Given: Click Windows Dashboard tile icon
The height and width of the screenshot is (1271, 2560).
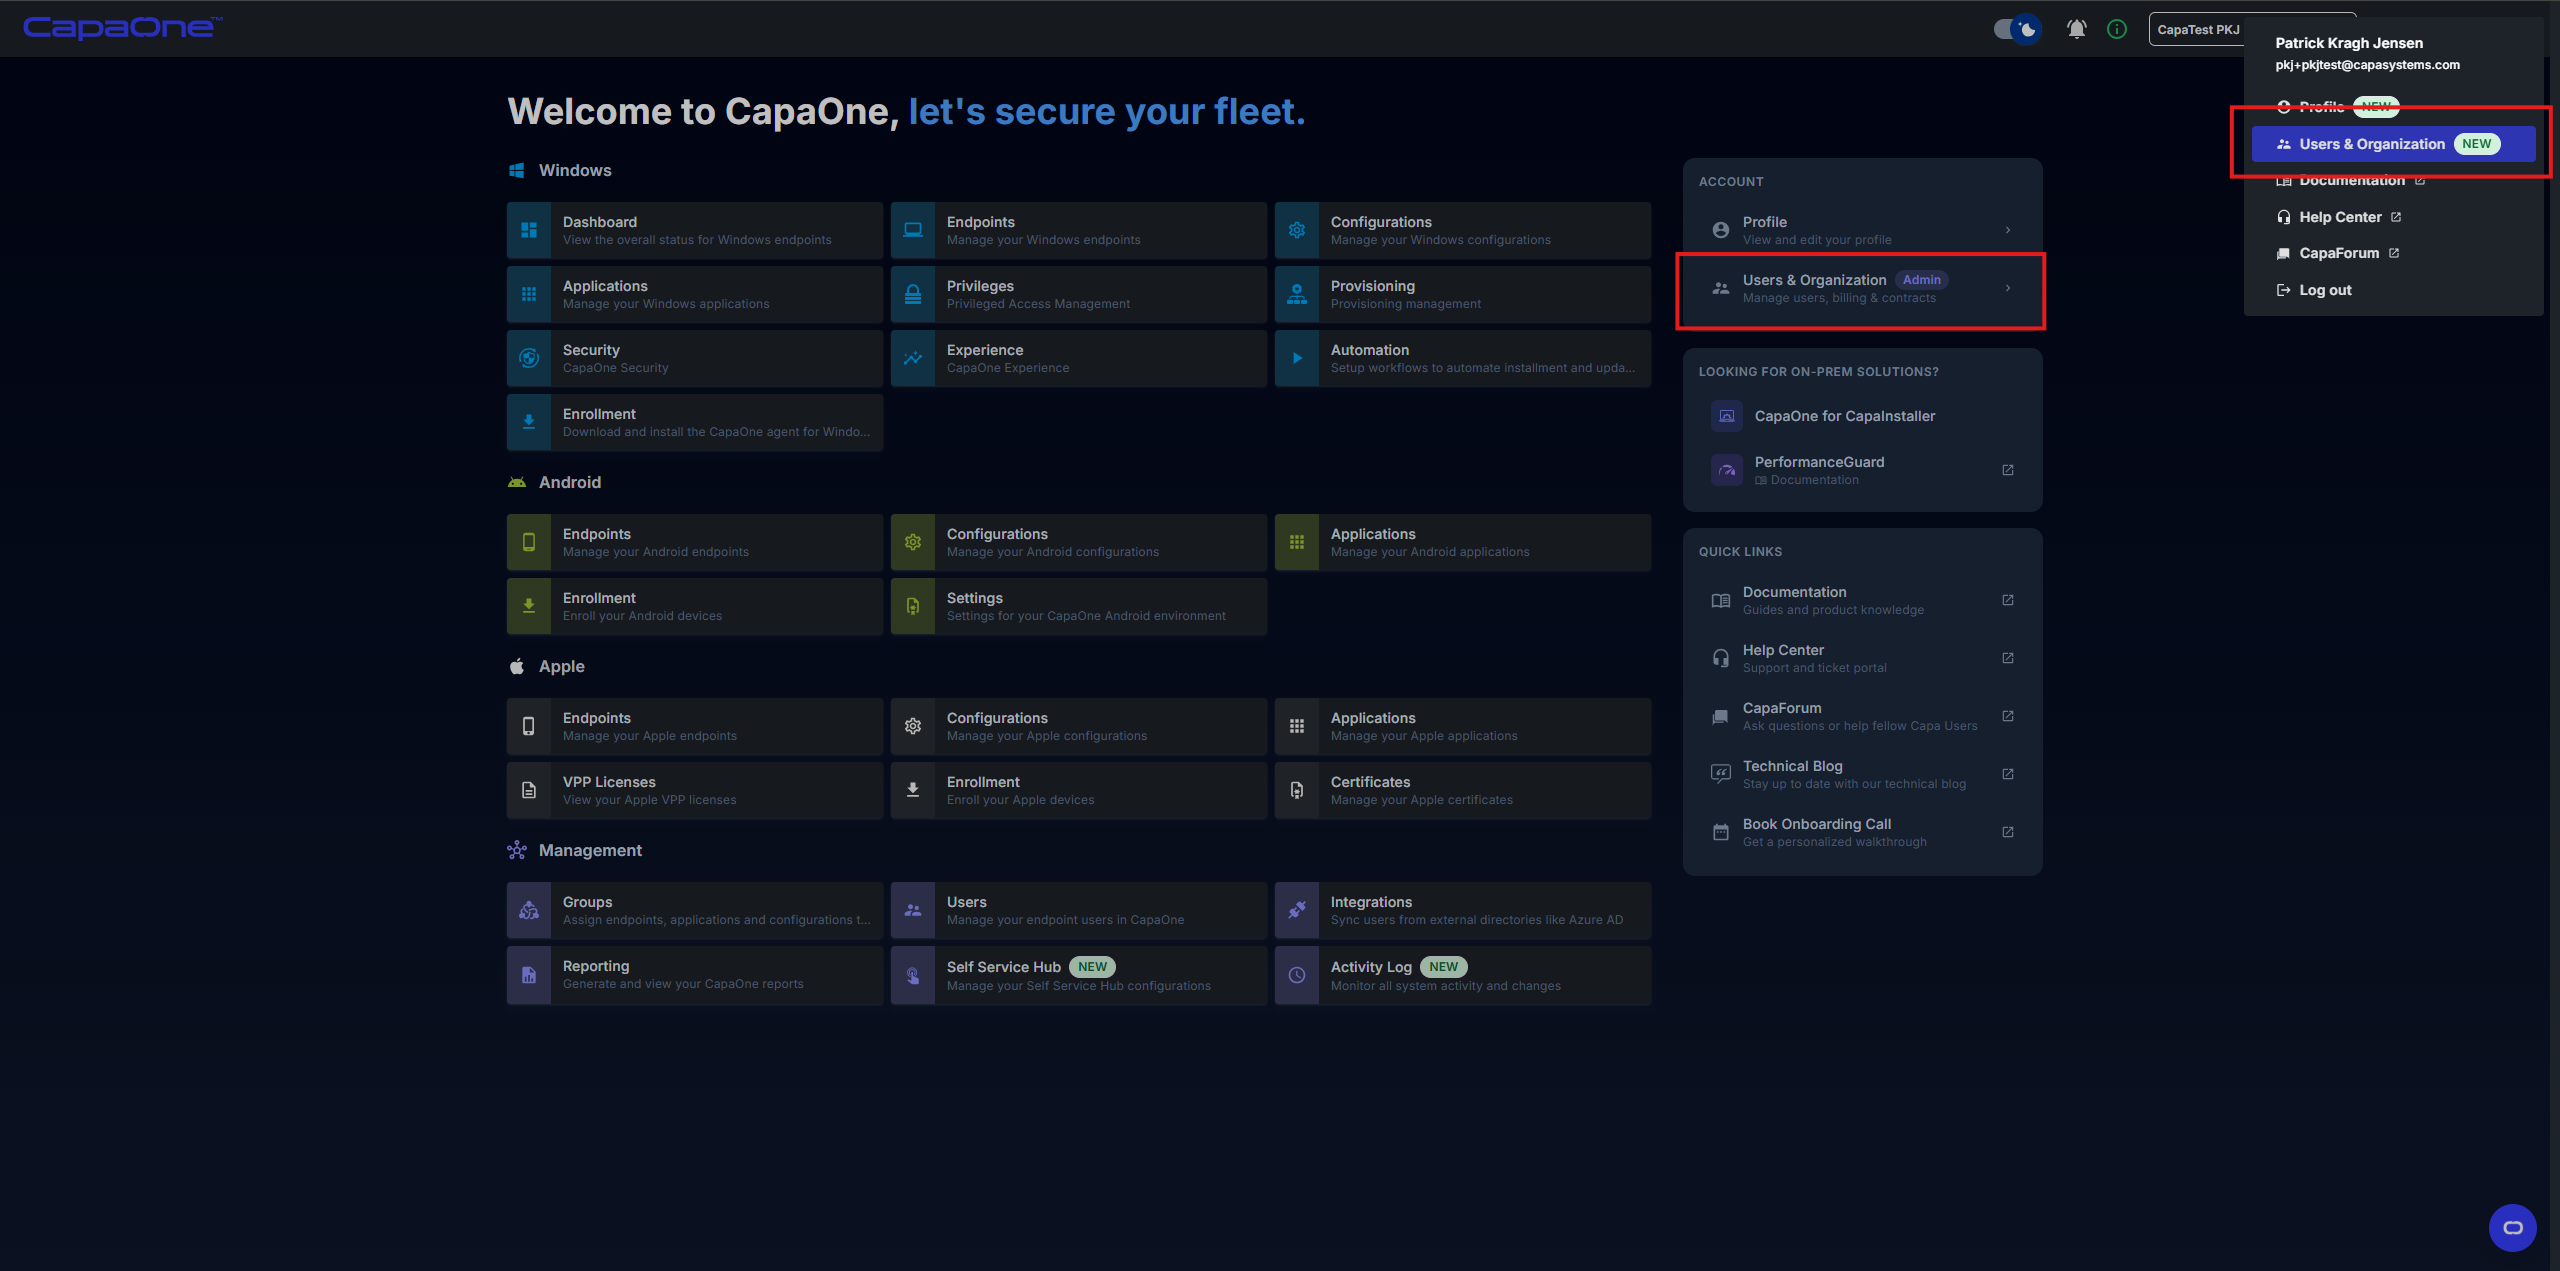Looking at the screenshot, I should [x=529, y=230].
